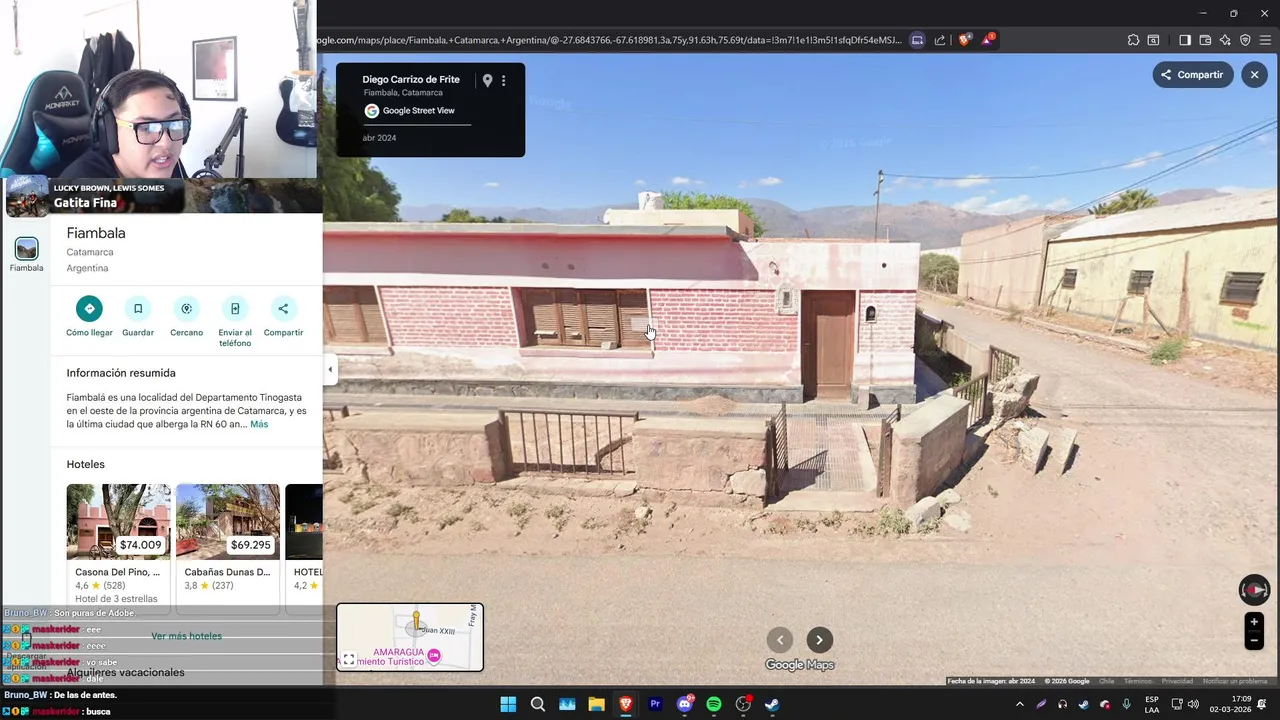
Task: Save Fiambala with the Guardar icon
Action: pyautogui.click(x=138, y=308)
